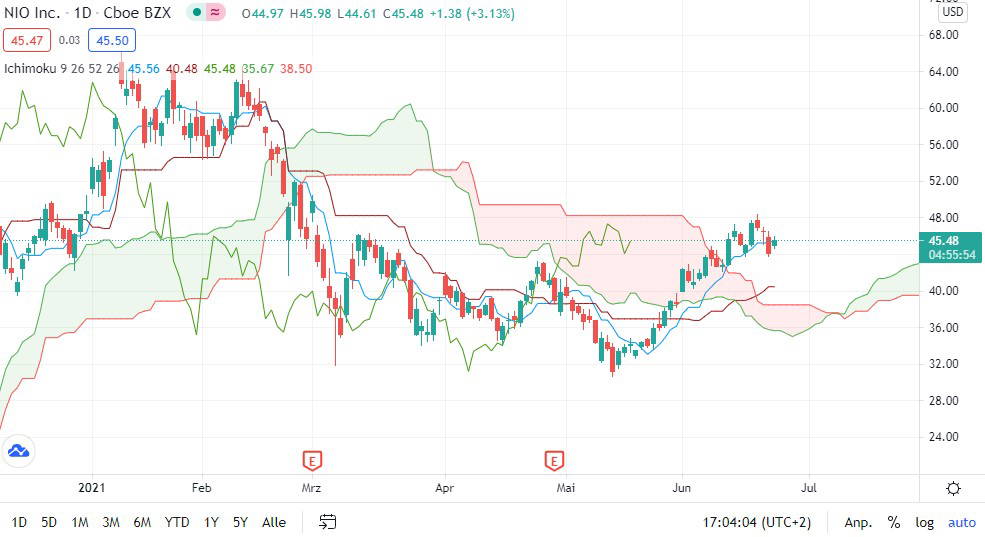Screen dimensions: 985x537
Task: Open the timezone 17:04:04 (UTC+2) selector
Action: 756,522
